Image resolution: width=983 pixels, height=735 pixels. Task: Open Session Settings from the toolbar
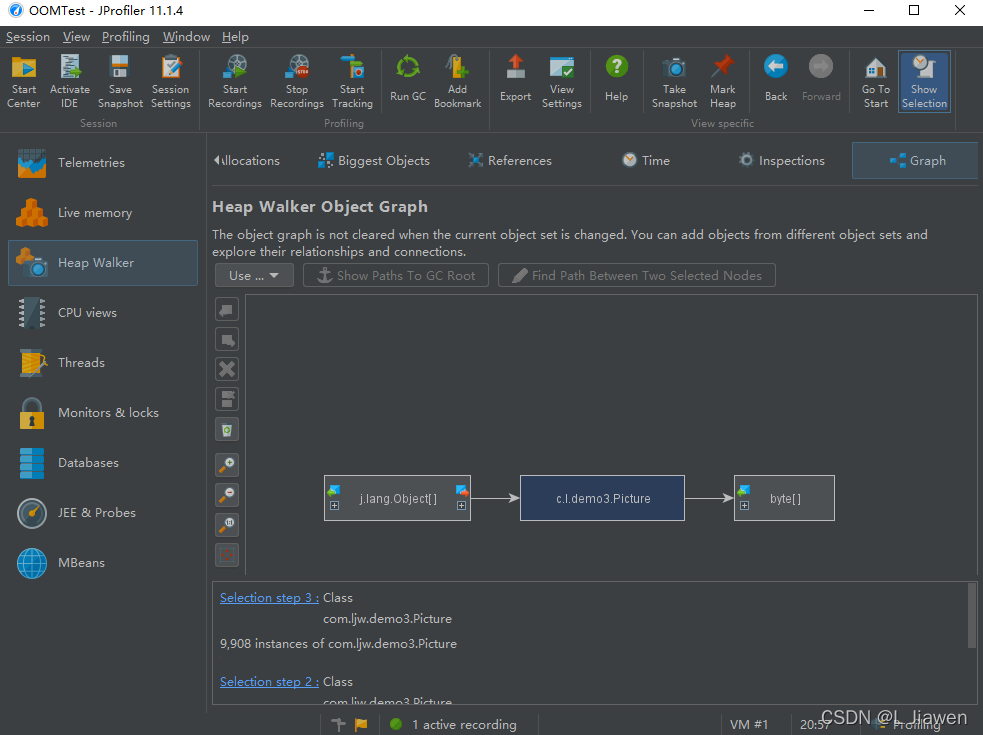[x=171, y=82]
